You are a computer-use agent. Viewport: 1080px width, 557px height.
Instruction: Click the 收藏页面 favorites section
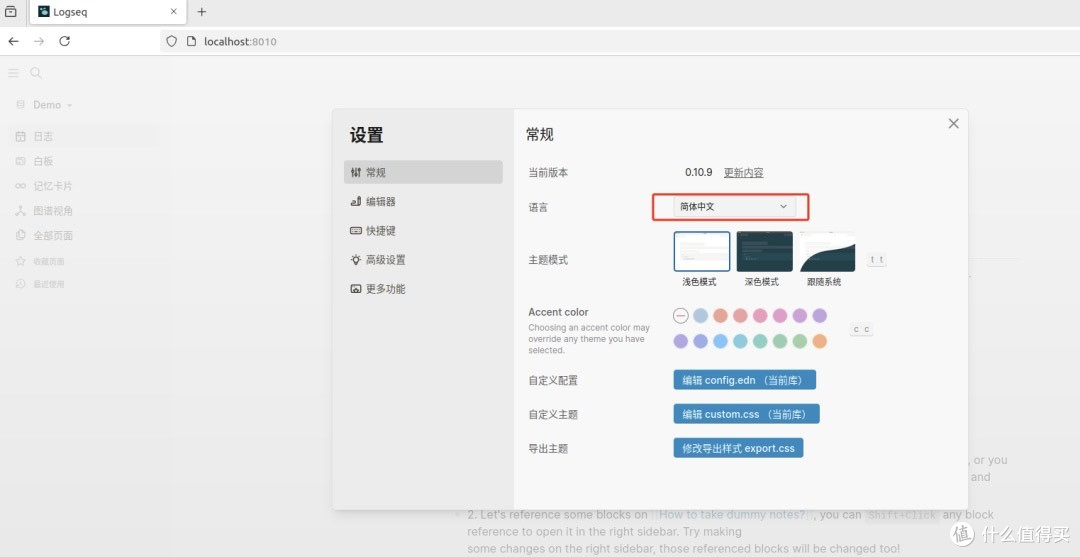coord(48,262)
